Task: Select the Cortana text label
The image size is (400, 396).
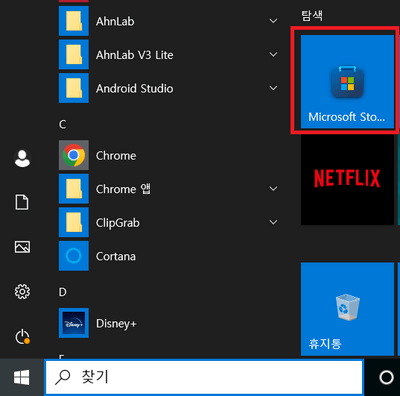Action: [x=116, y=256]
